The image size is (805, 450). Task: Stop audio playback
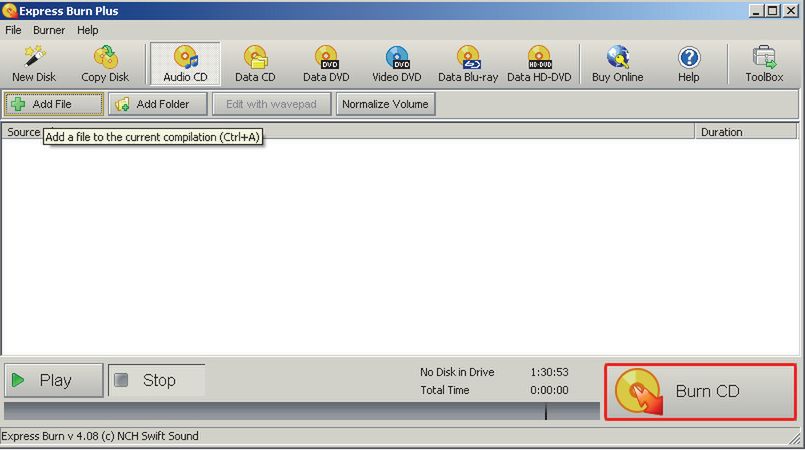pyautogui.click(x=157, y=380)
